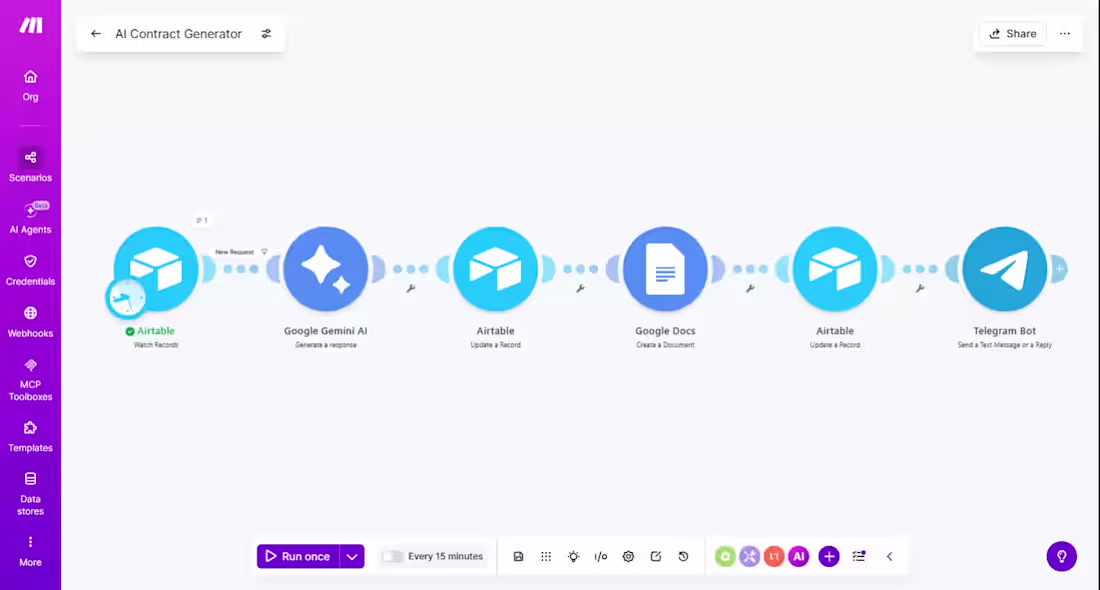Open the three-dot options menu top right
1100x590 pixels.
tap(1065, 34)
